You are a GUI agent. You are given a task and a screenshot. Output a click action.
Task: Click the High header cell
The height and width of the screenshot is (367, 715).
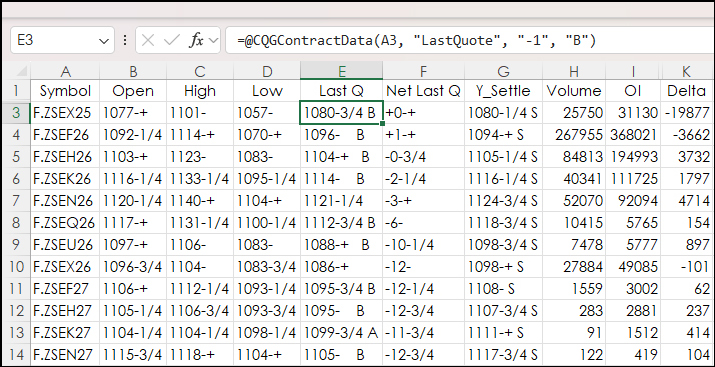(200, 91)
